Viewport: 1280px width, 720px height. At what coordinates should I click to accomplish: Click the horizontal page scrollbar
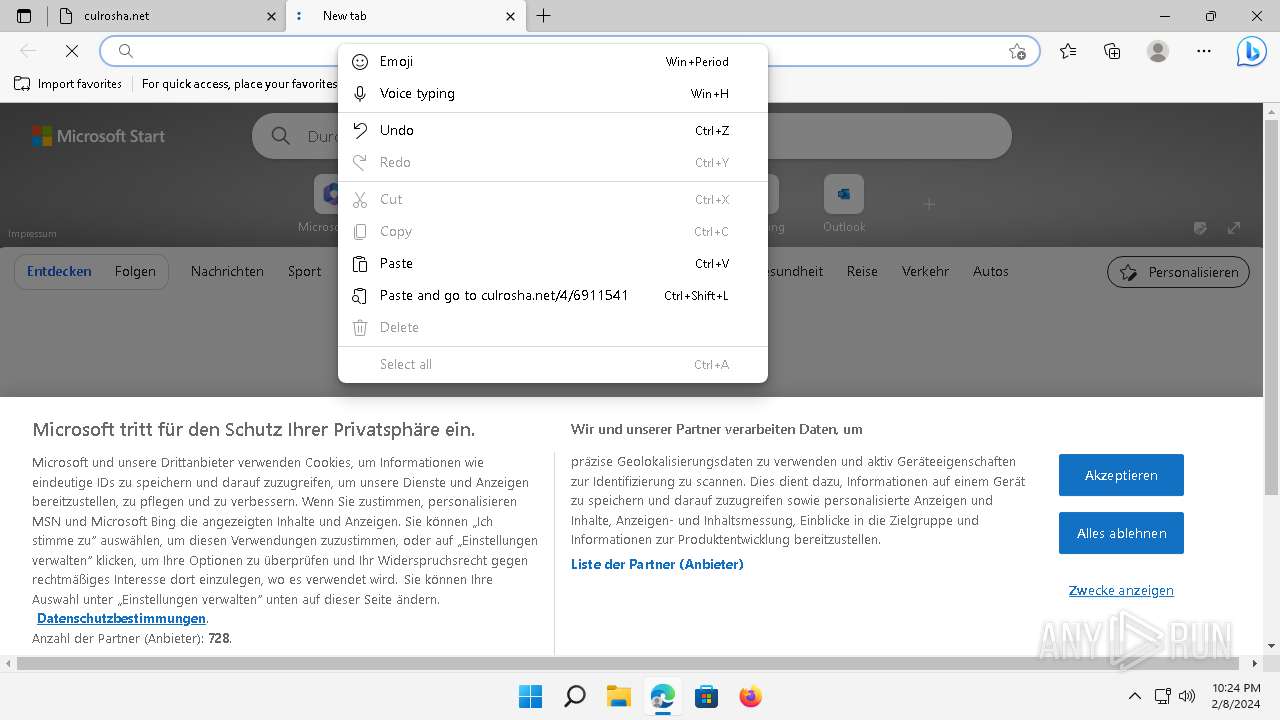click(629, 663)
